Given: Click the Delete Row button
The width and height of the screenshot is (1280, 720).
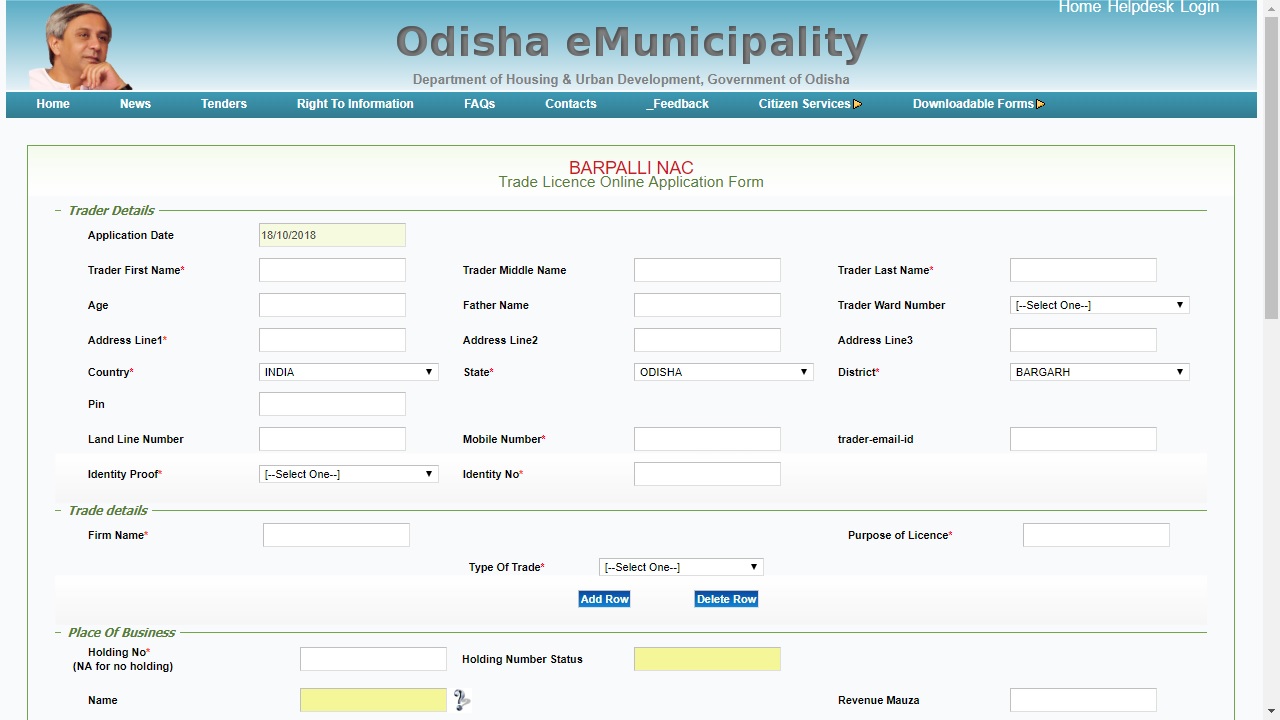Looking at the screenshot, I should point(726,598).
